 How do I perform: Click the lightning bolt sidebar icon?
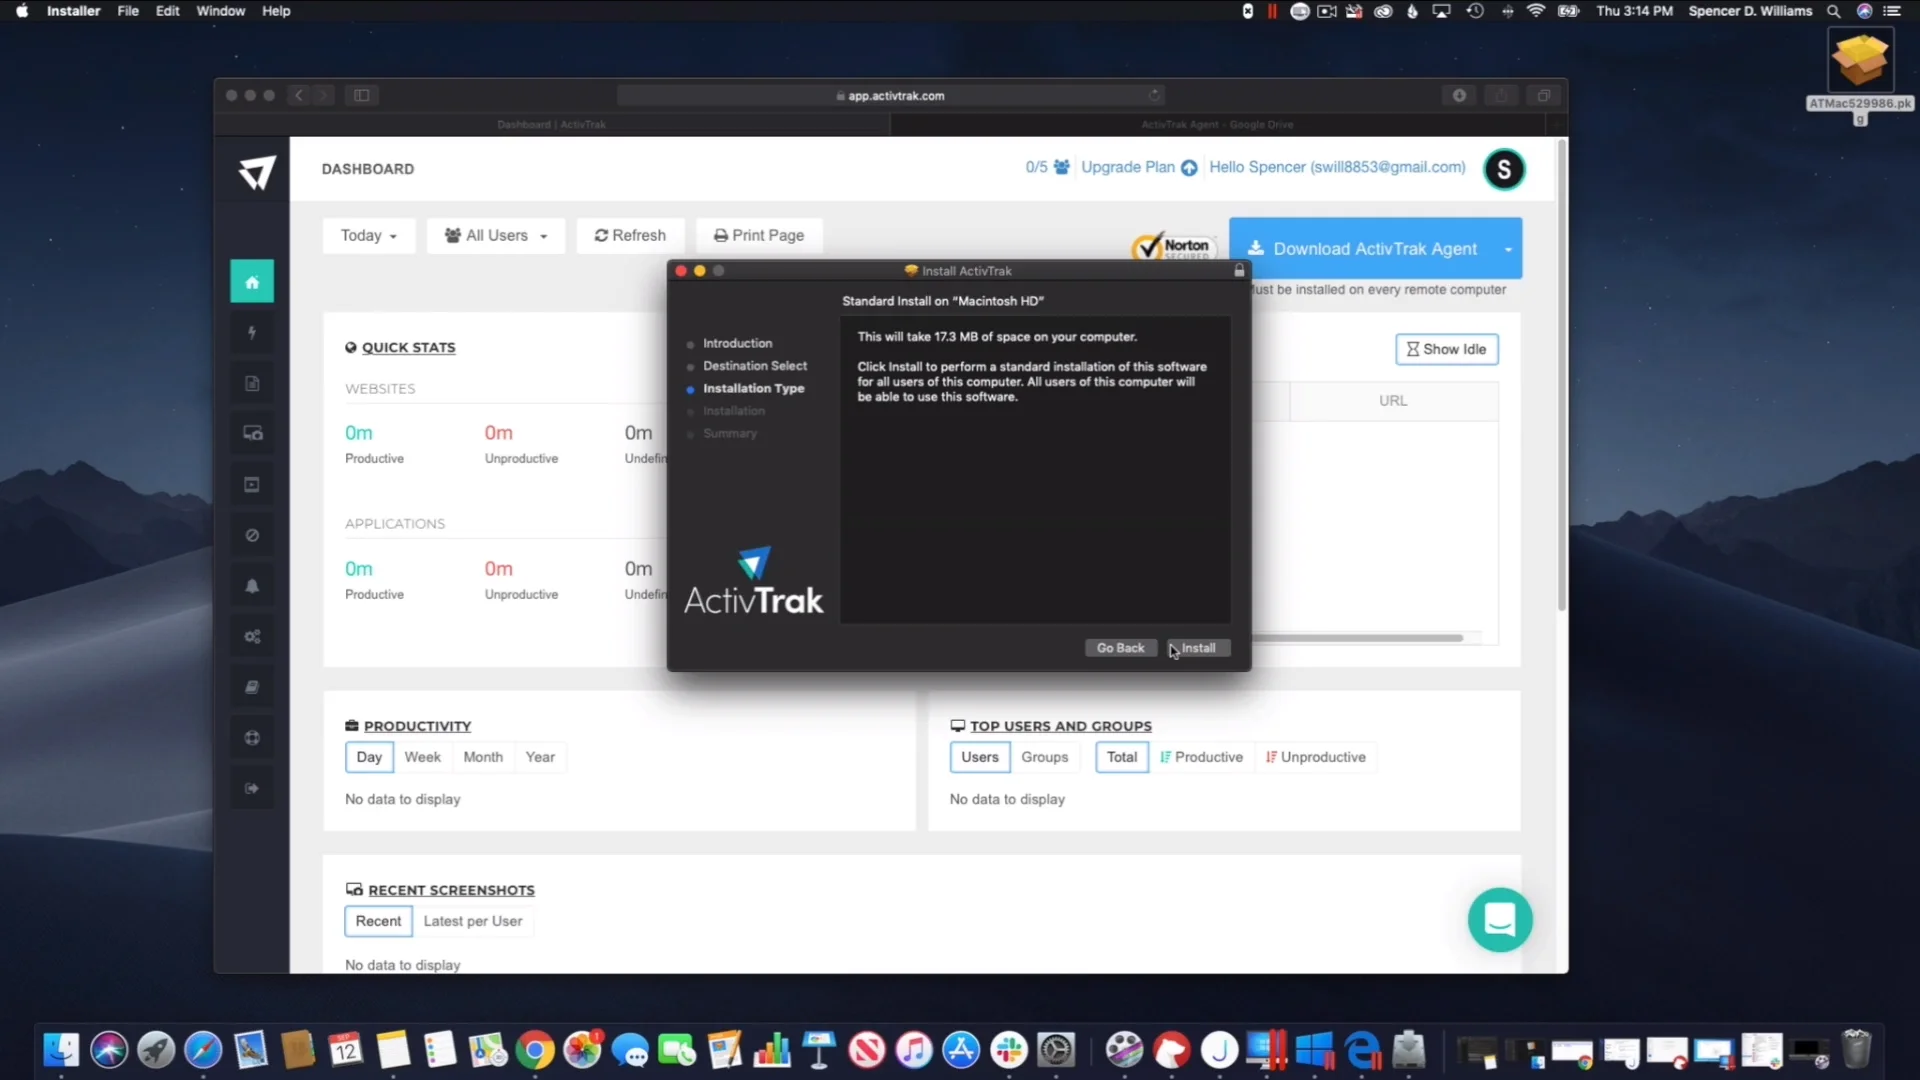252,333
